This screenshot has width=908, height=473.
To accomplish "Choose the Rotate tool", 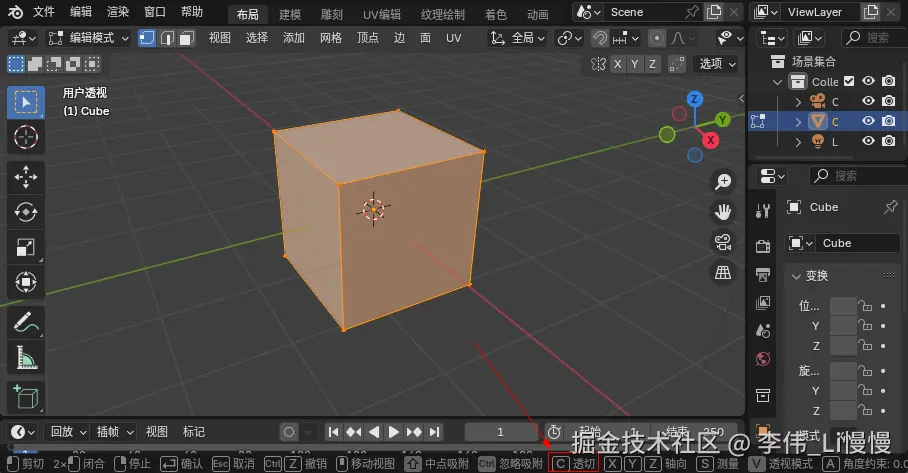I will [25, 212].
